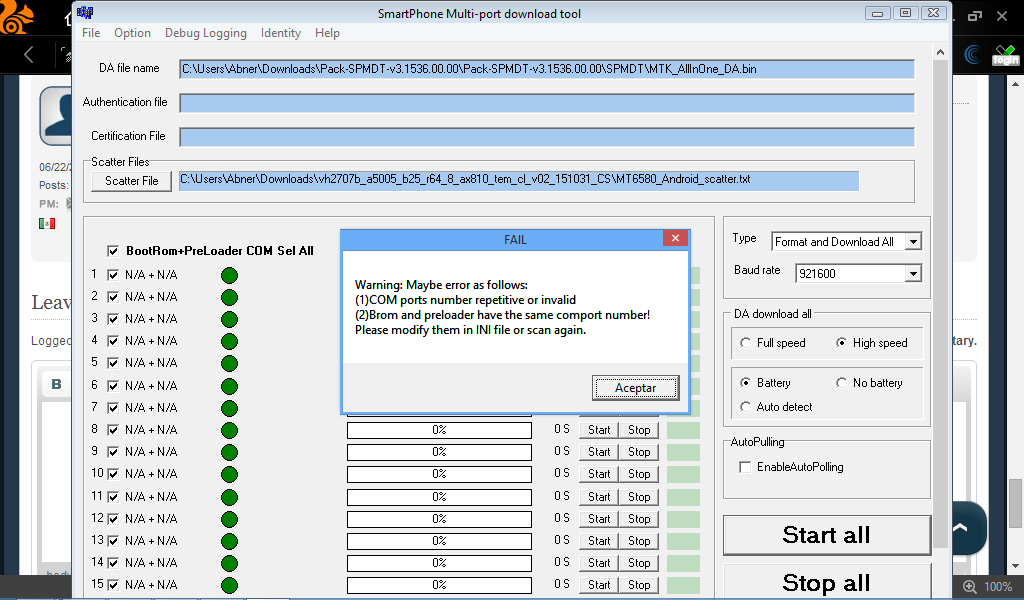
Task: Open the File menu
Action: 91,33
